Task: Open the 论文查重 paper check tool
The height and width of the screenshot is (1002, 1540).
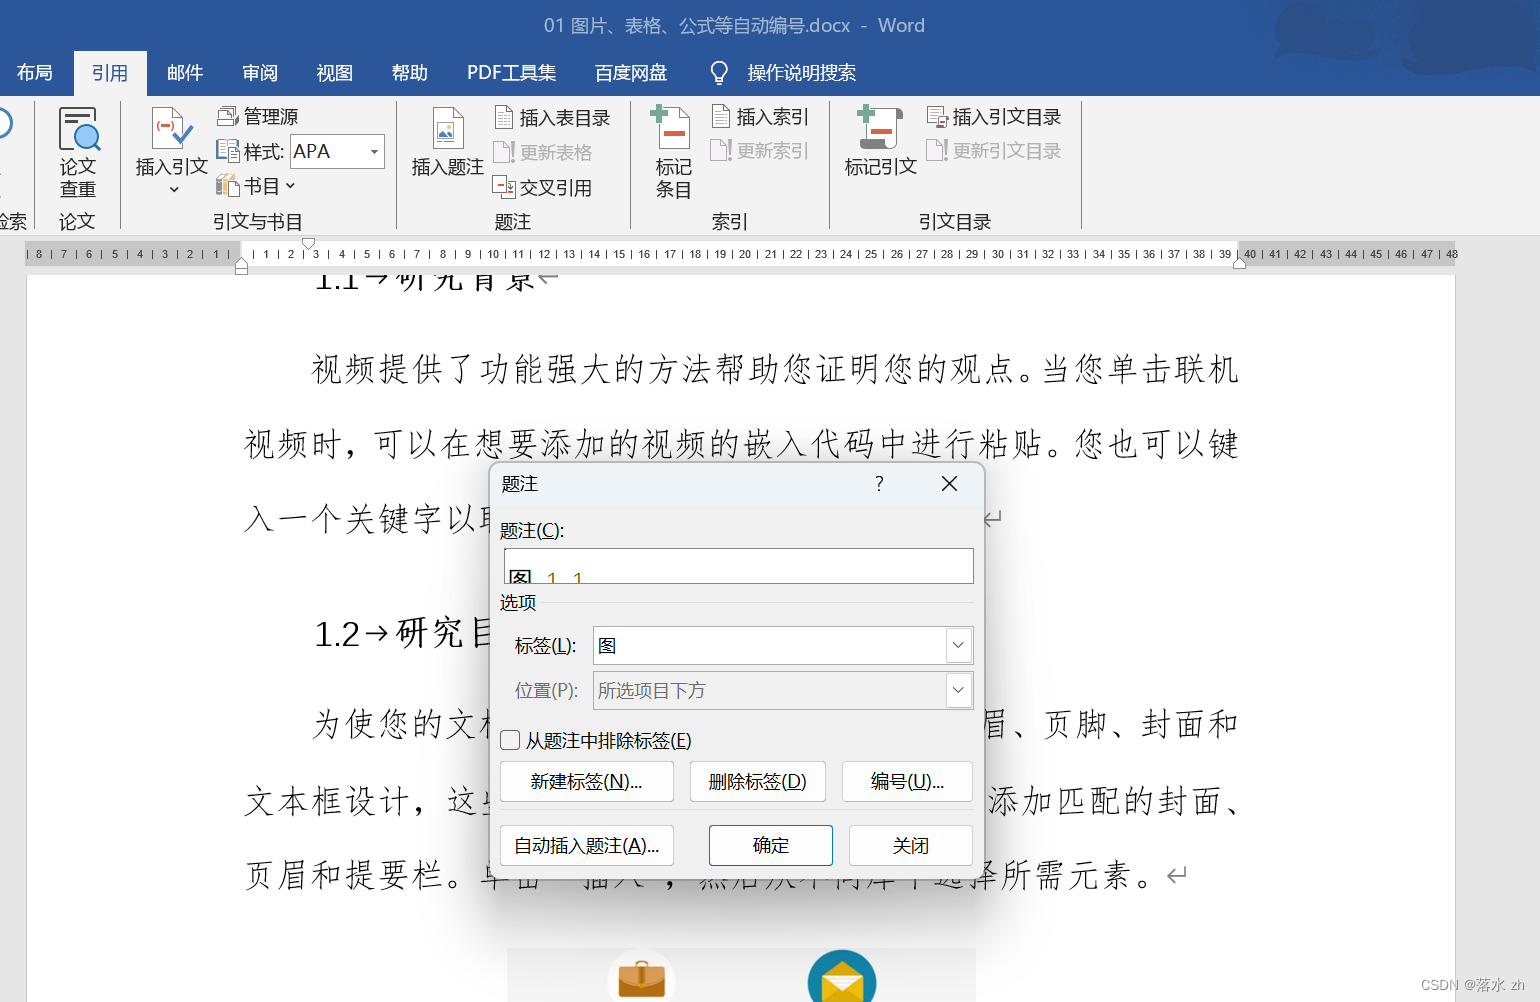Action: pos(78,152)
